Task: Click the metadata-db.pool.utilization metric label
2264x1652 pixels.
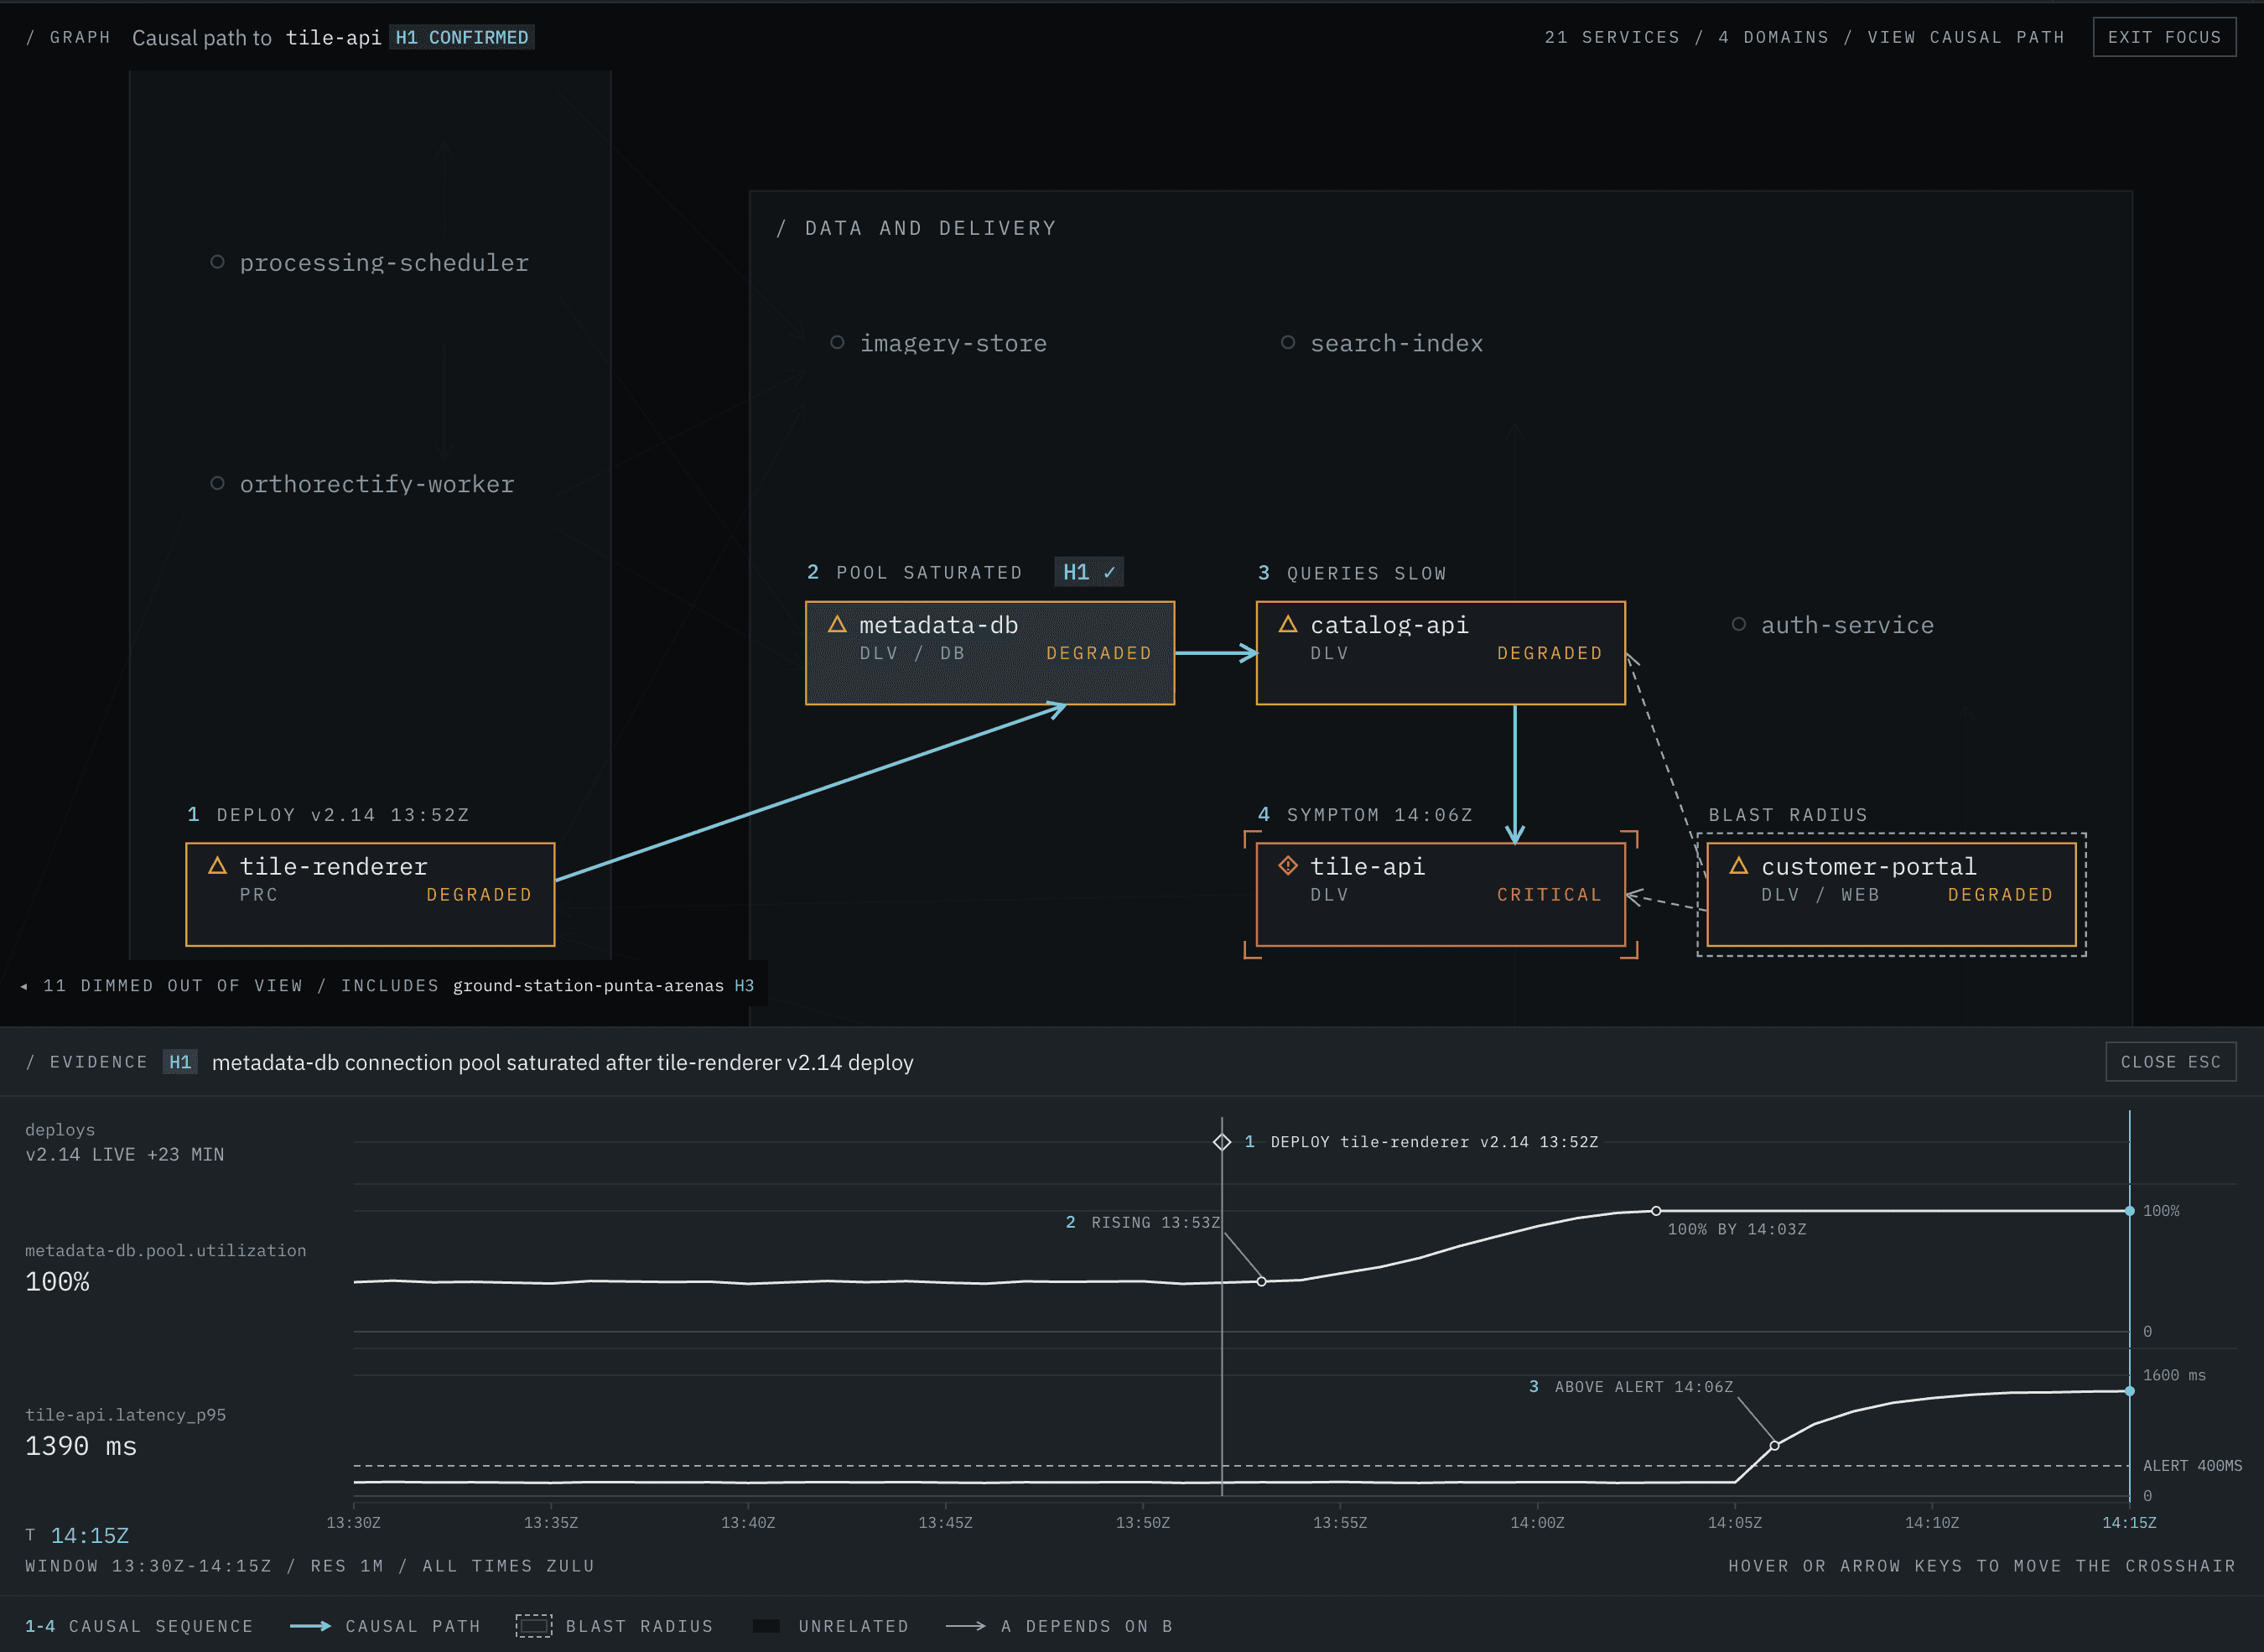Action: (166, 1251)
